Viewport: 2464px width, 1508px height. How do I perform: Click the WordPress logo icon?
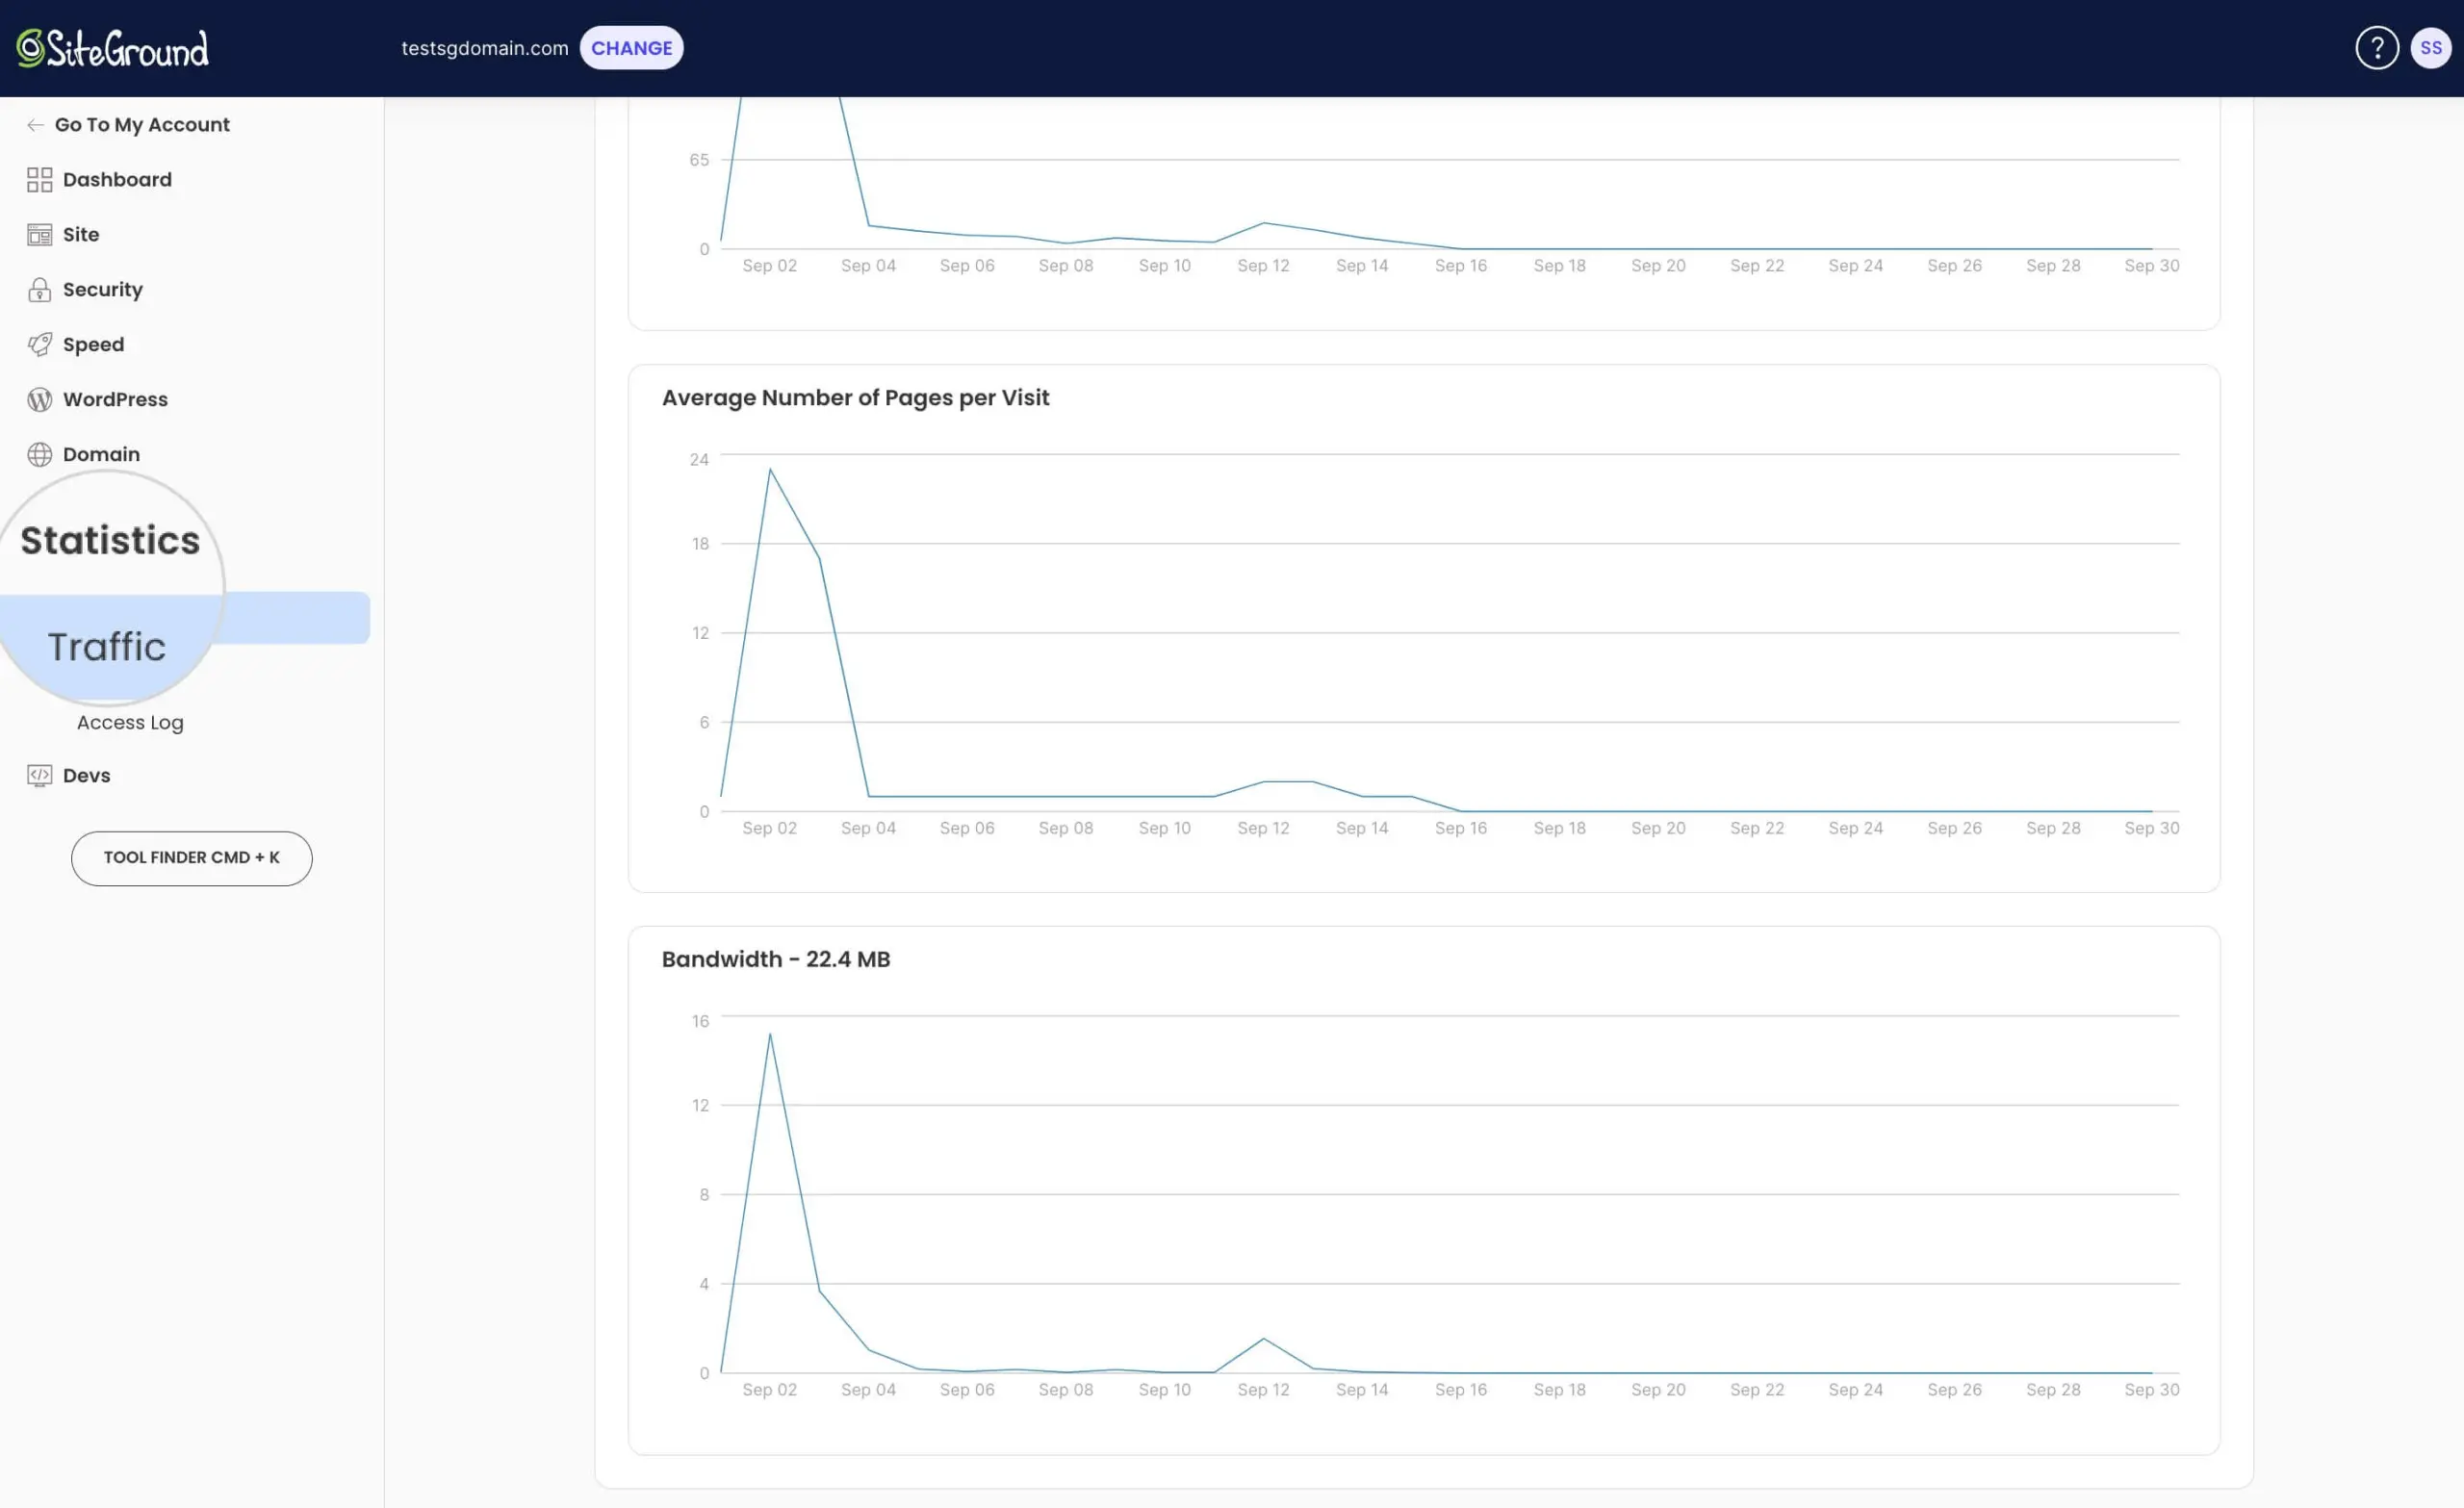[x=39, y=400]
